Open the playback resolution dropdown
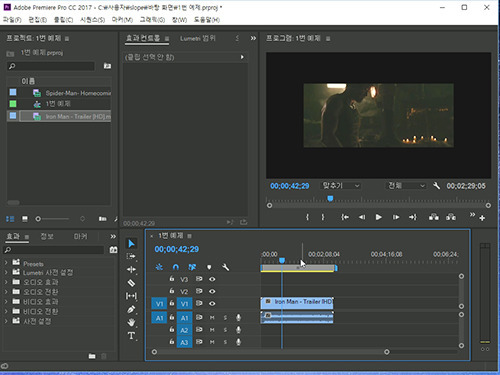Screen dimensions: 500x375 (x=406, y=186)
